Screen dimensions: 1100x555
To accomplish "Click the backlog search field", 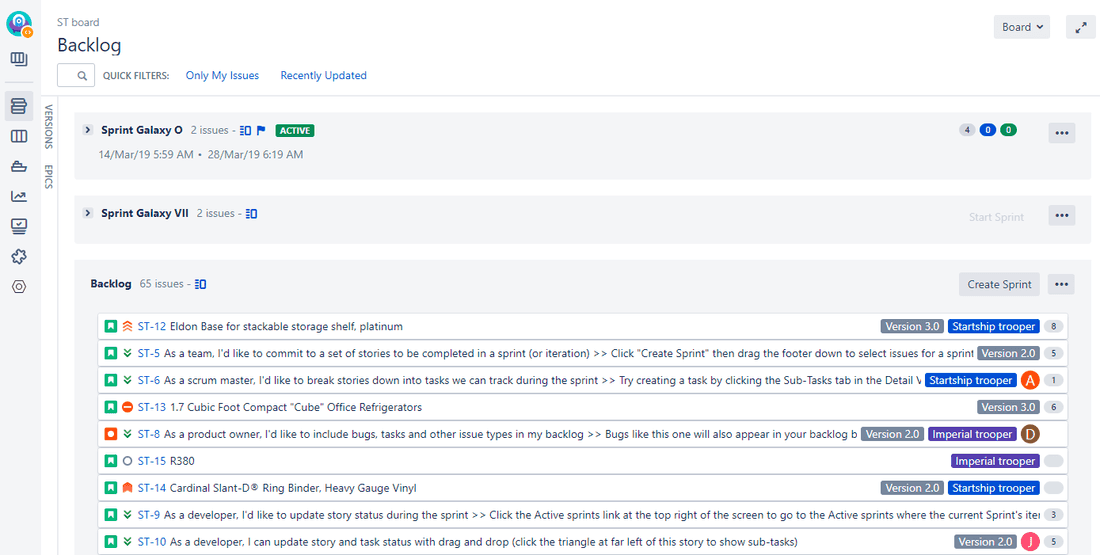I will pyautogui.click(x=76, y=76).
